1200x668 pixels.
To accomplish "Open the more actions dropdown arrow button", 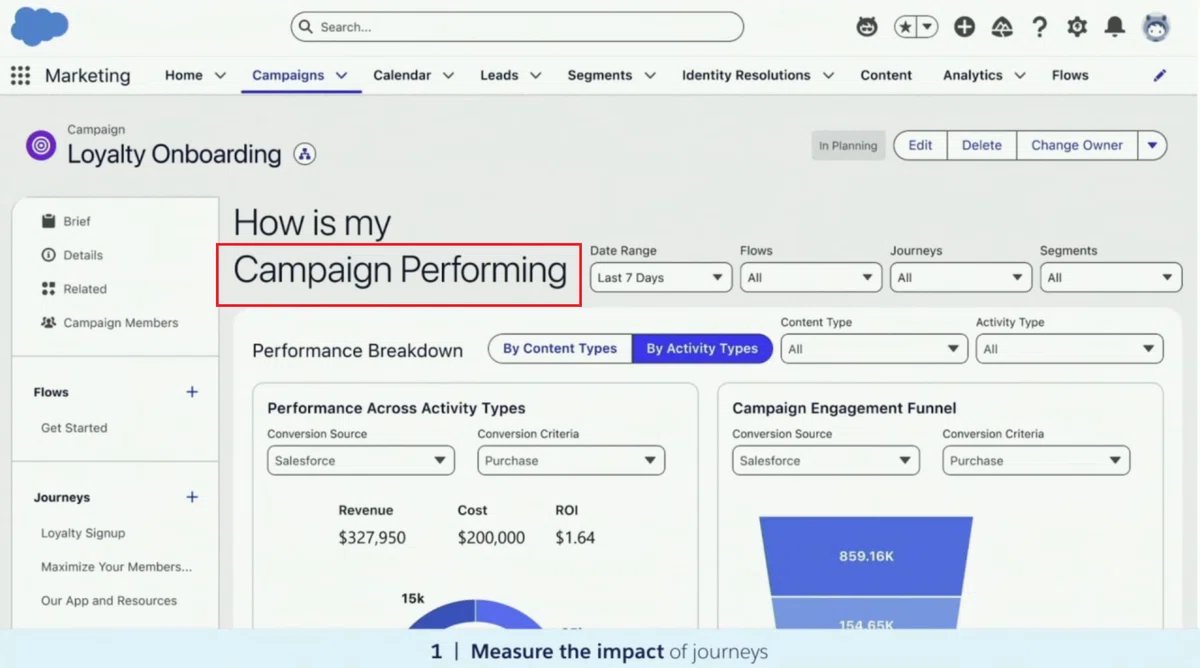I will [x=1152, y=145].
